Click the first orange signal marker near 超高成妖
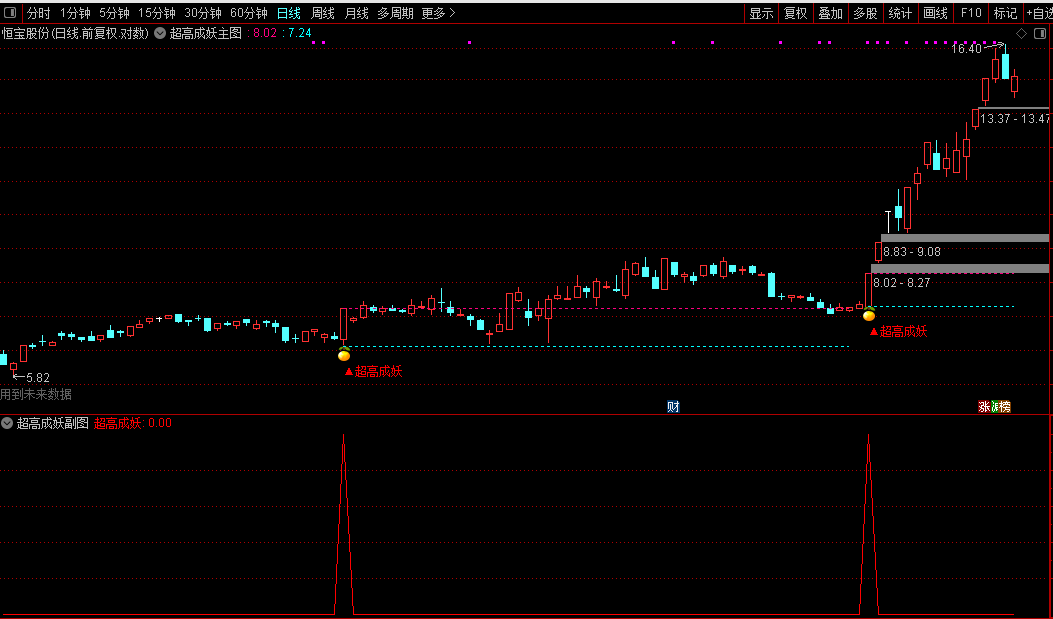This screenshot has width=1053, height=619. click(x=344, y=355)
